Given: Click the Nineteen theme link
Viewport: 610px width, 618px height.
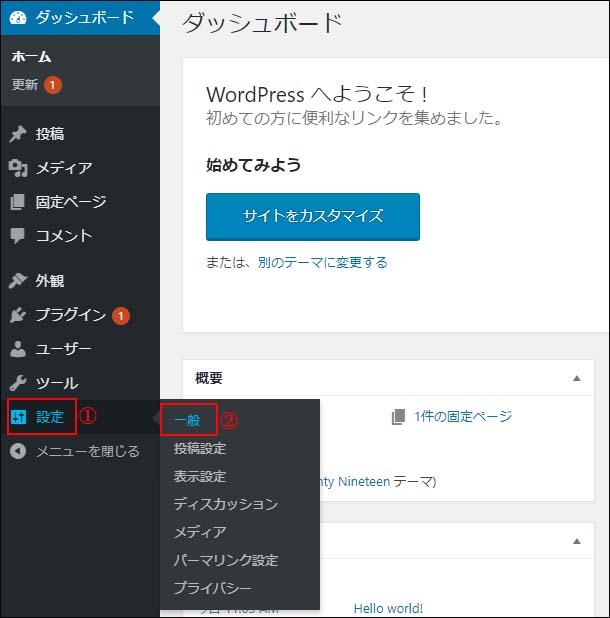Looking at the screenshot, I should tap(355, 482).
